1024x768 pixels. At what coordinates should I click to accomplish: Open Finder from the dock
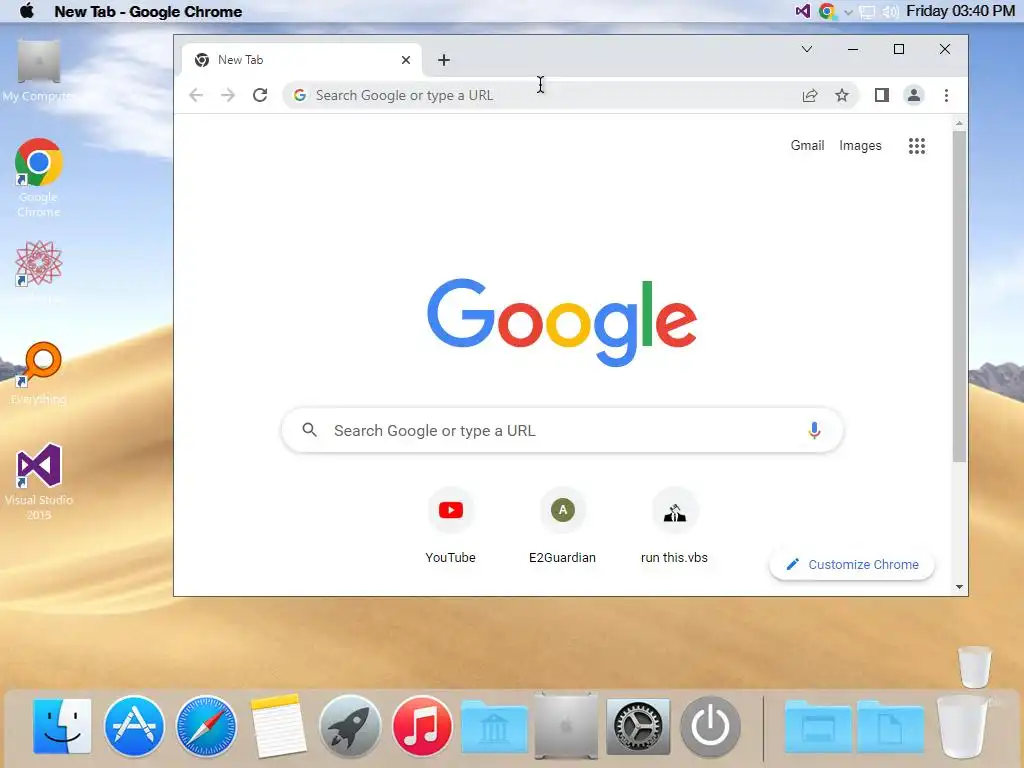[x=62, y=726]
